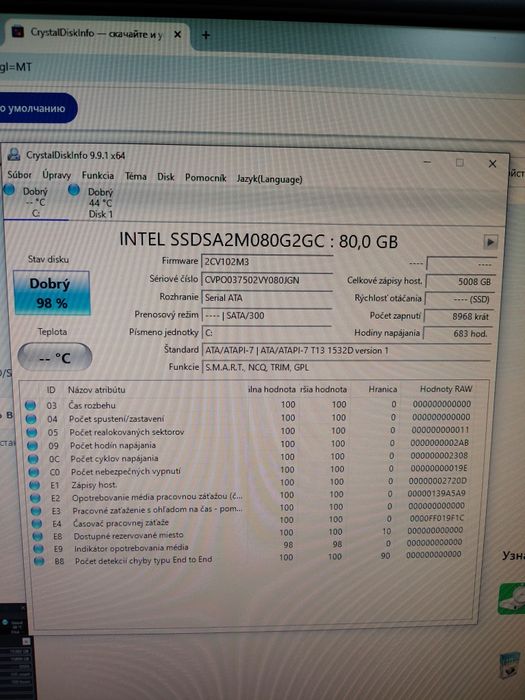Click status icon of attribute 0C row

click(33, 459)
